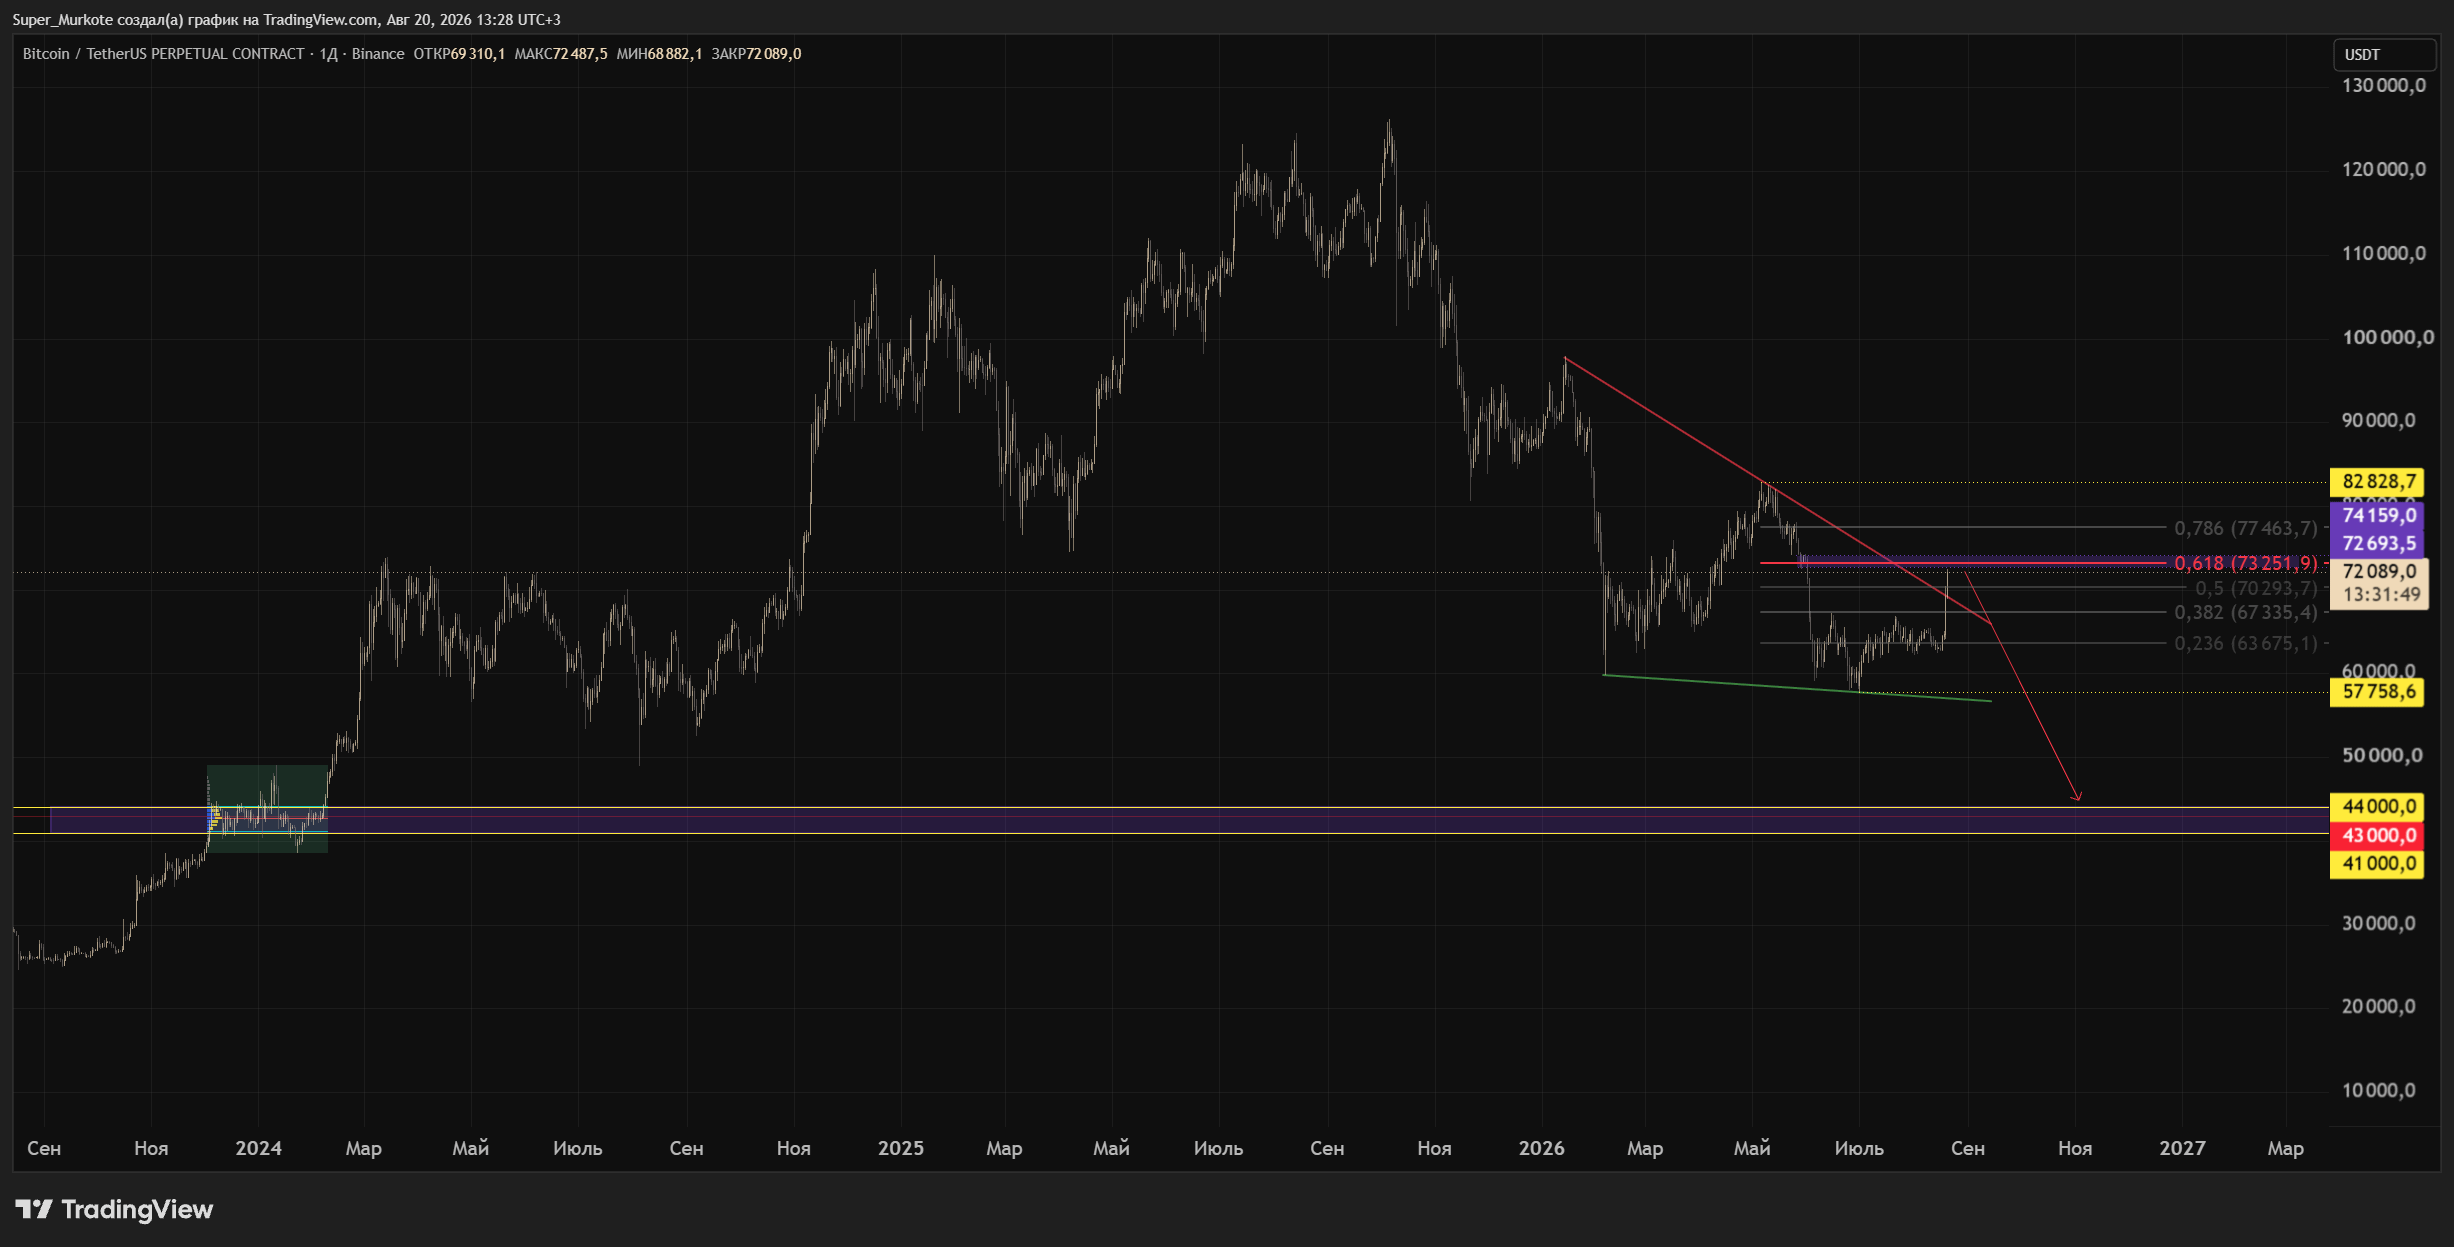Screen dimensions: 2454x1247
Task: Select the 82 828,7 yellow price label
Action: click(x=2377, y=482)
